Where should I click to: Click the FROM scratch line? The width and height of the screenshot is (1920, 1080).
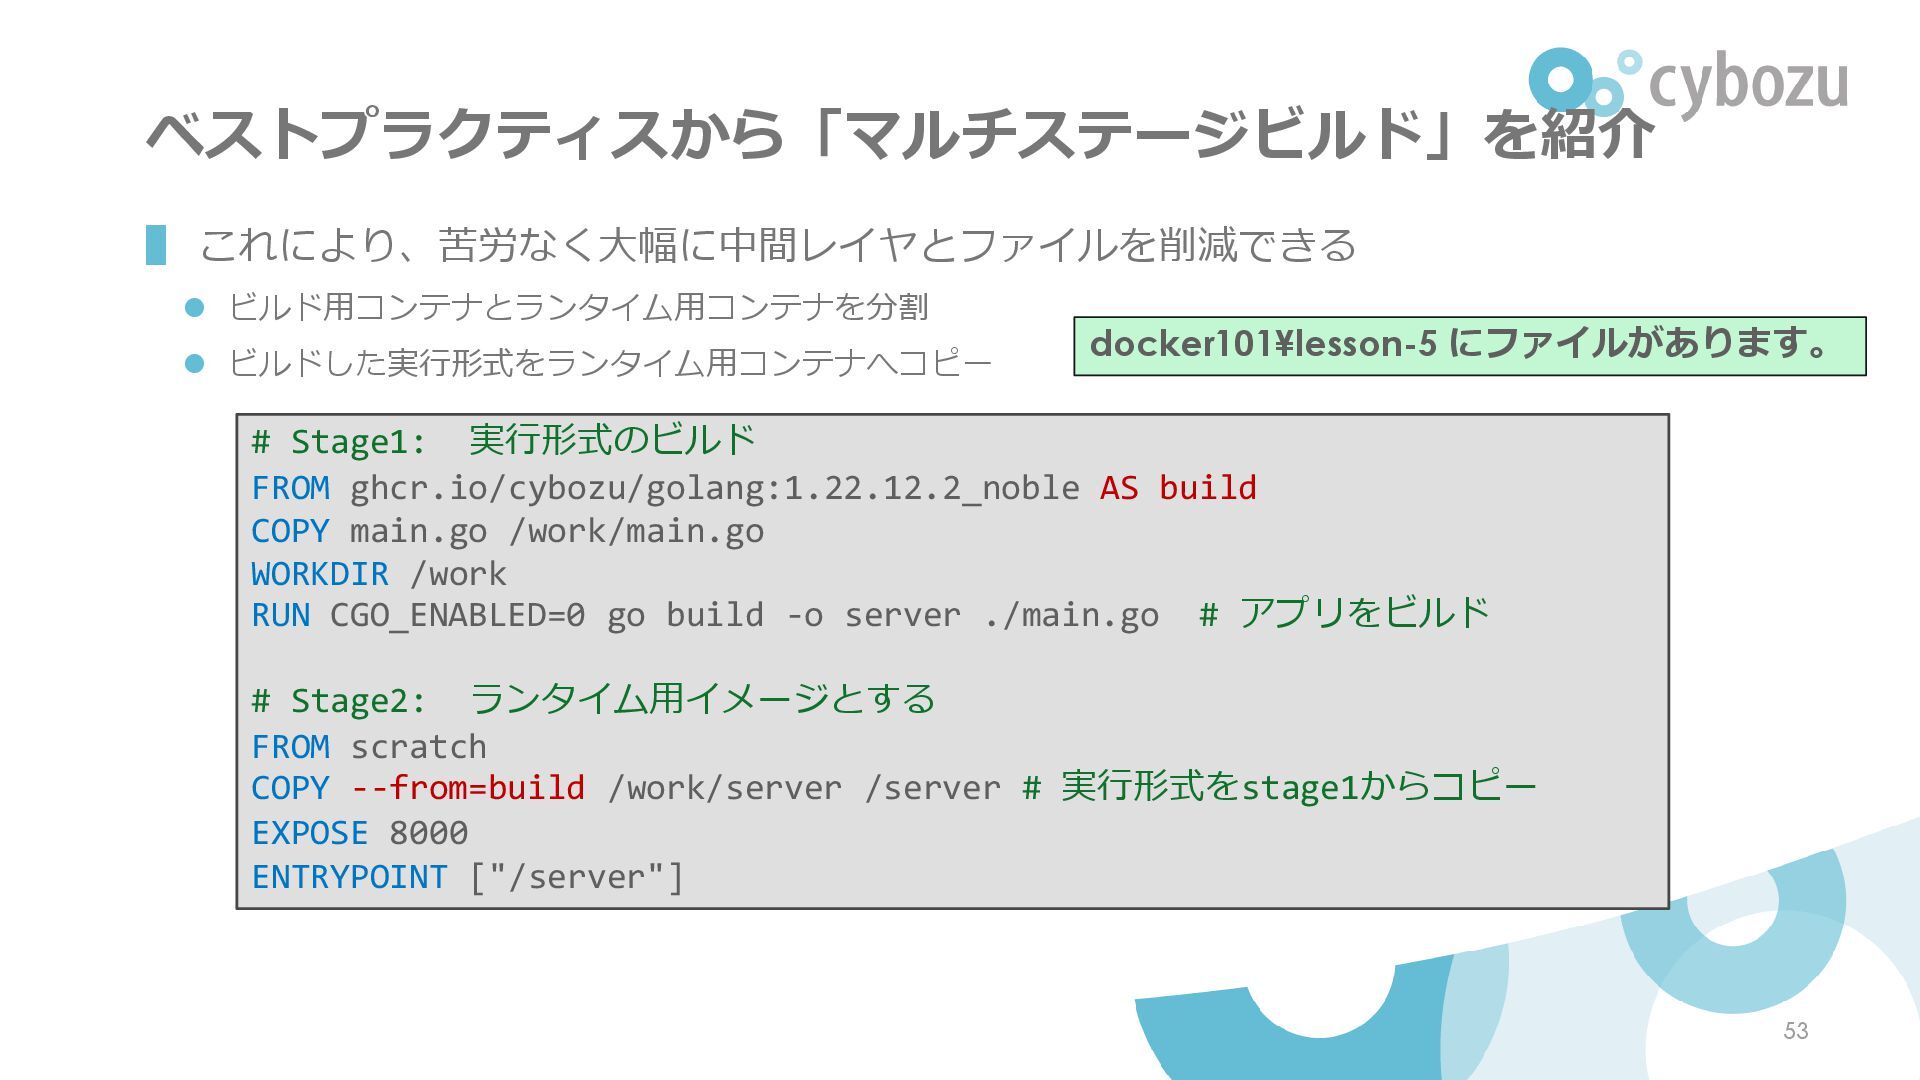pos(369,747)
